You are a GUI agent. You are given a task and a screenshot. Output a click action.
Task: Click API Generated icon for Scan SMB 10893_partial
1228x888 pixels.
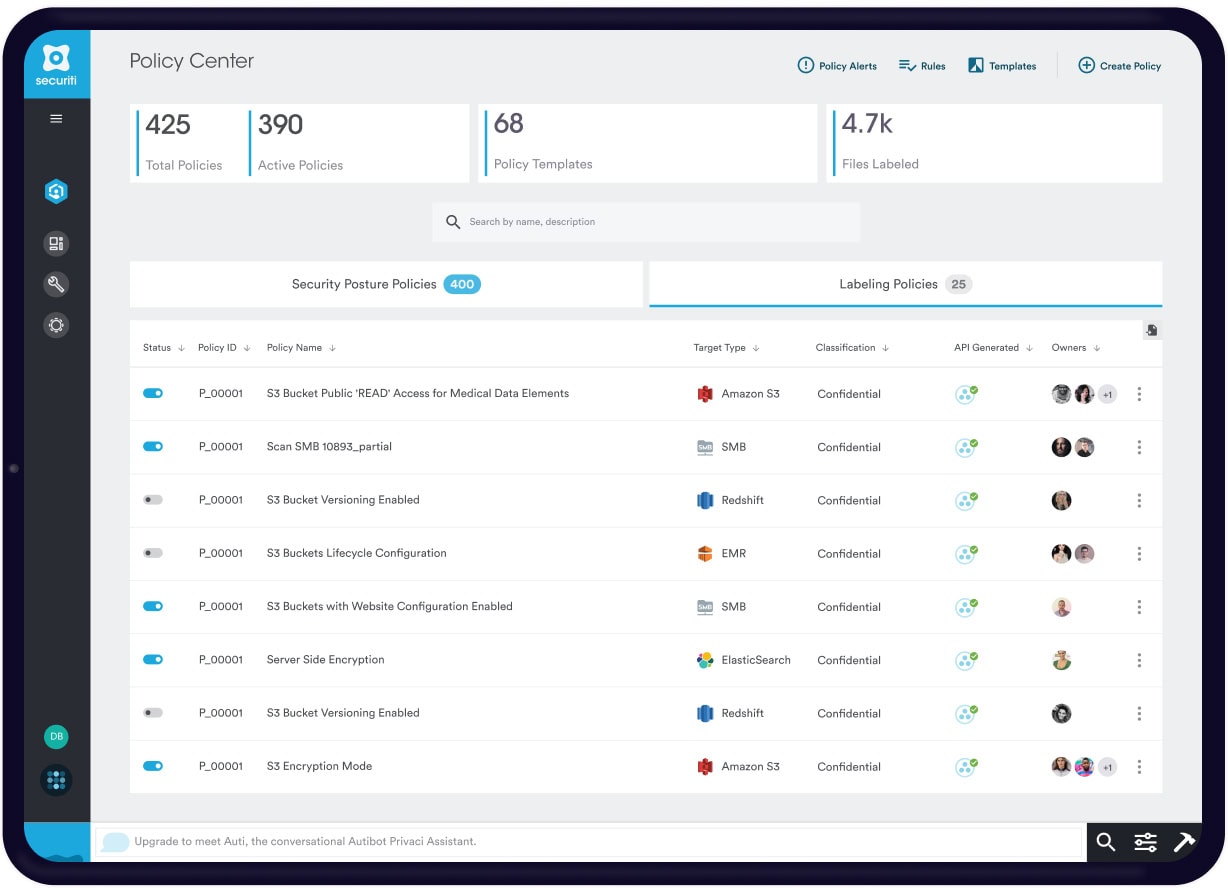point(966,447)
